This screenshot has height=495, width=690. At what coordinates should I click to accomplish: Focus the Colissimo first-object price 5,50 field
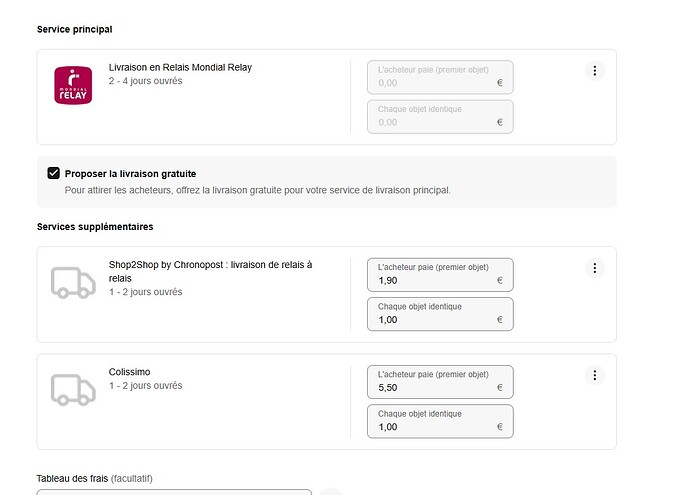point(440,382)
